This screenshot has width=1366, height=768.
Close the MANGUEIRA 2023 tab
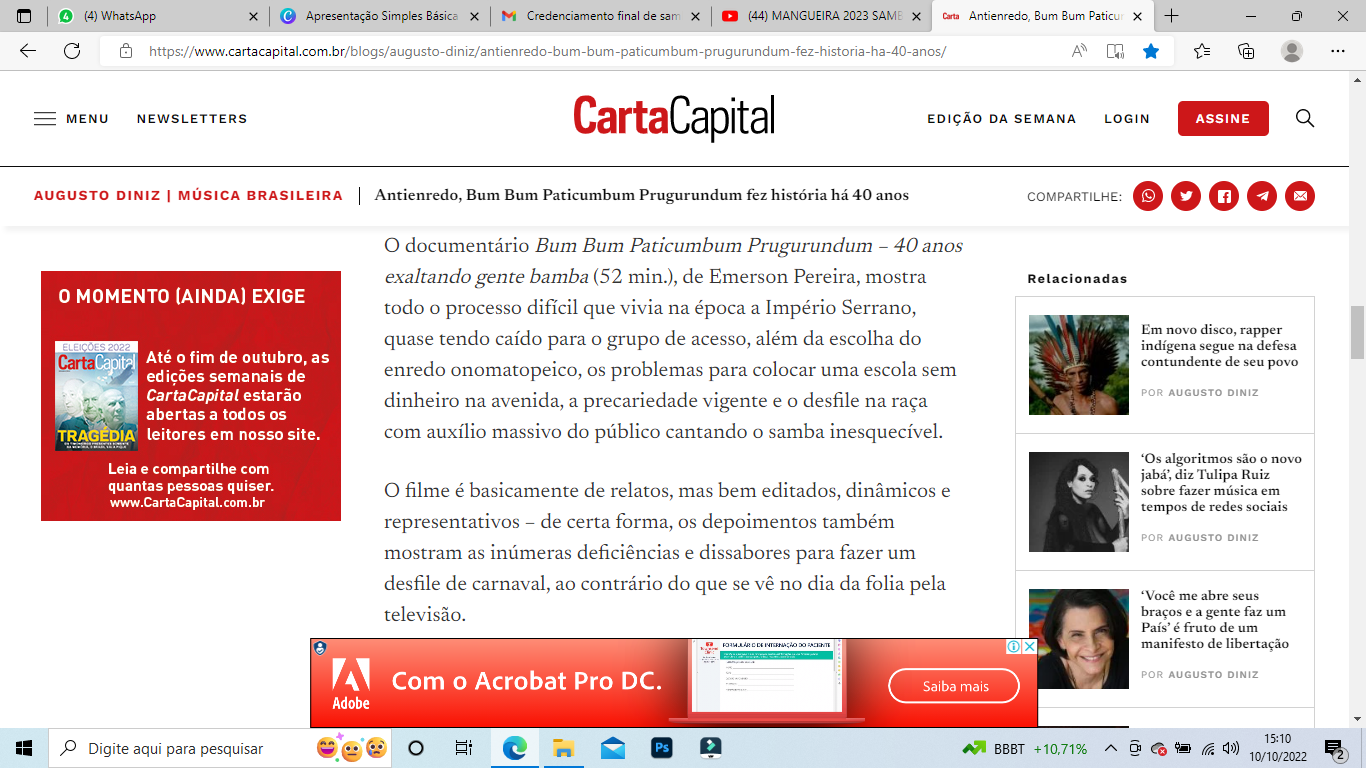pos(915,16)
